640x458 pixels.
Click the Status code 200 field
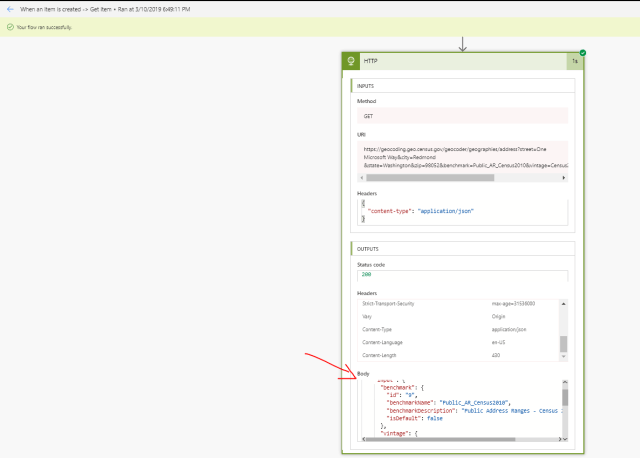click(x=461, y=277)
